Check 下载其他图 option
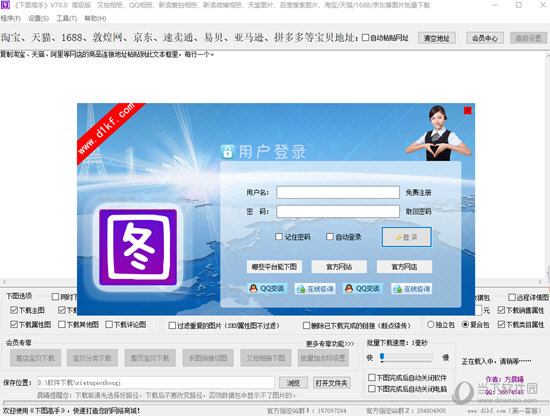550x416 pixels. (x=62, y=324)
